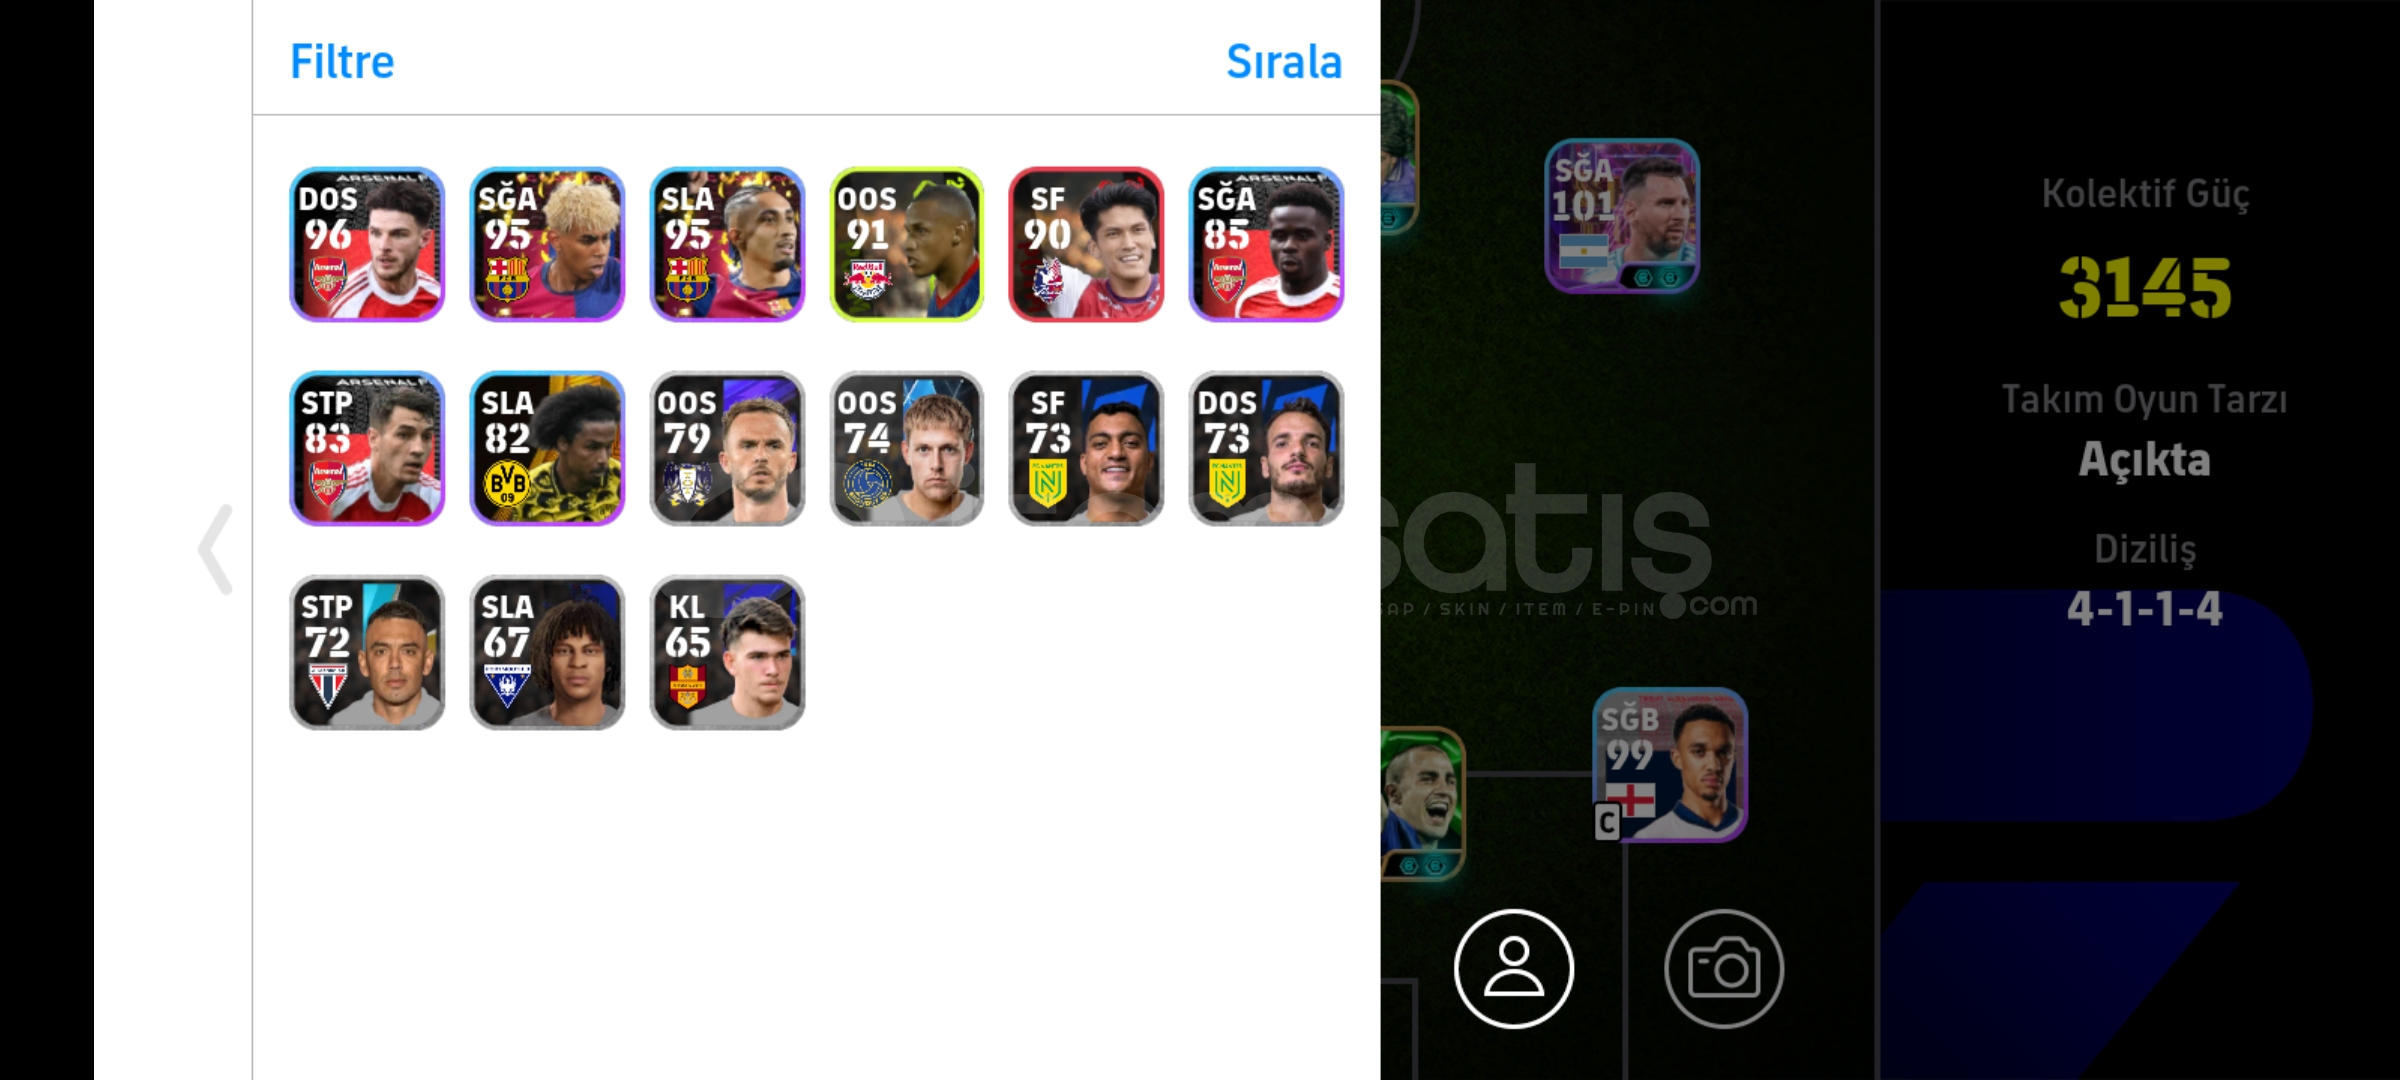This screenshot has width=2400, height=1080.
Task: Open the Sırala sort options
Action: (x=1284, y=62)
